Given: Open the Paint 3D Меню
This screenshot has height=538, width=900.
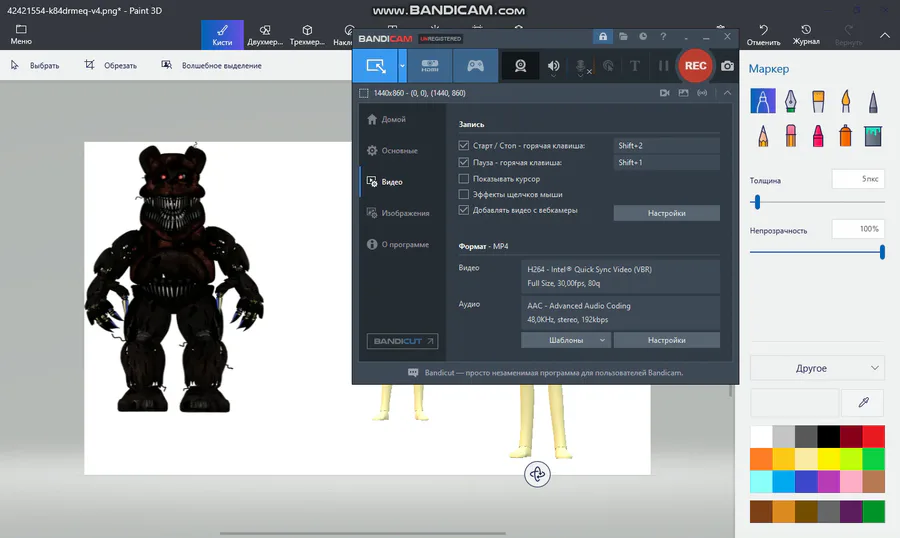Looking at the screenshot, I should (21, 34).
